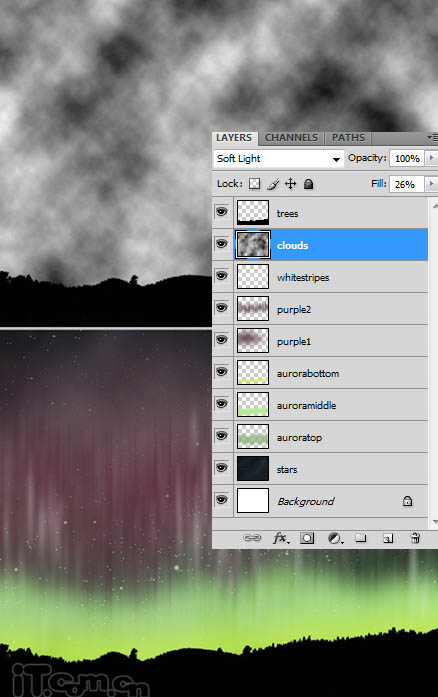Lock image pixels with brush icon
This screenshot has width=438, height=697.
[x=273, y=184]
